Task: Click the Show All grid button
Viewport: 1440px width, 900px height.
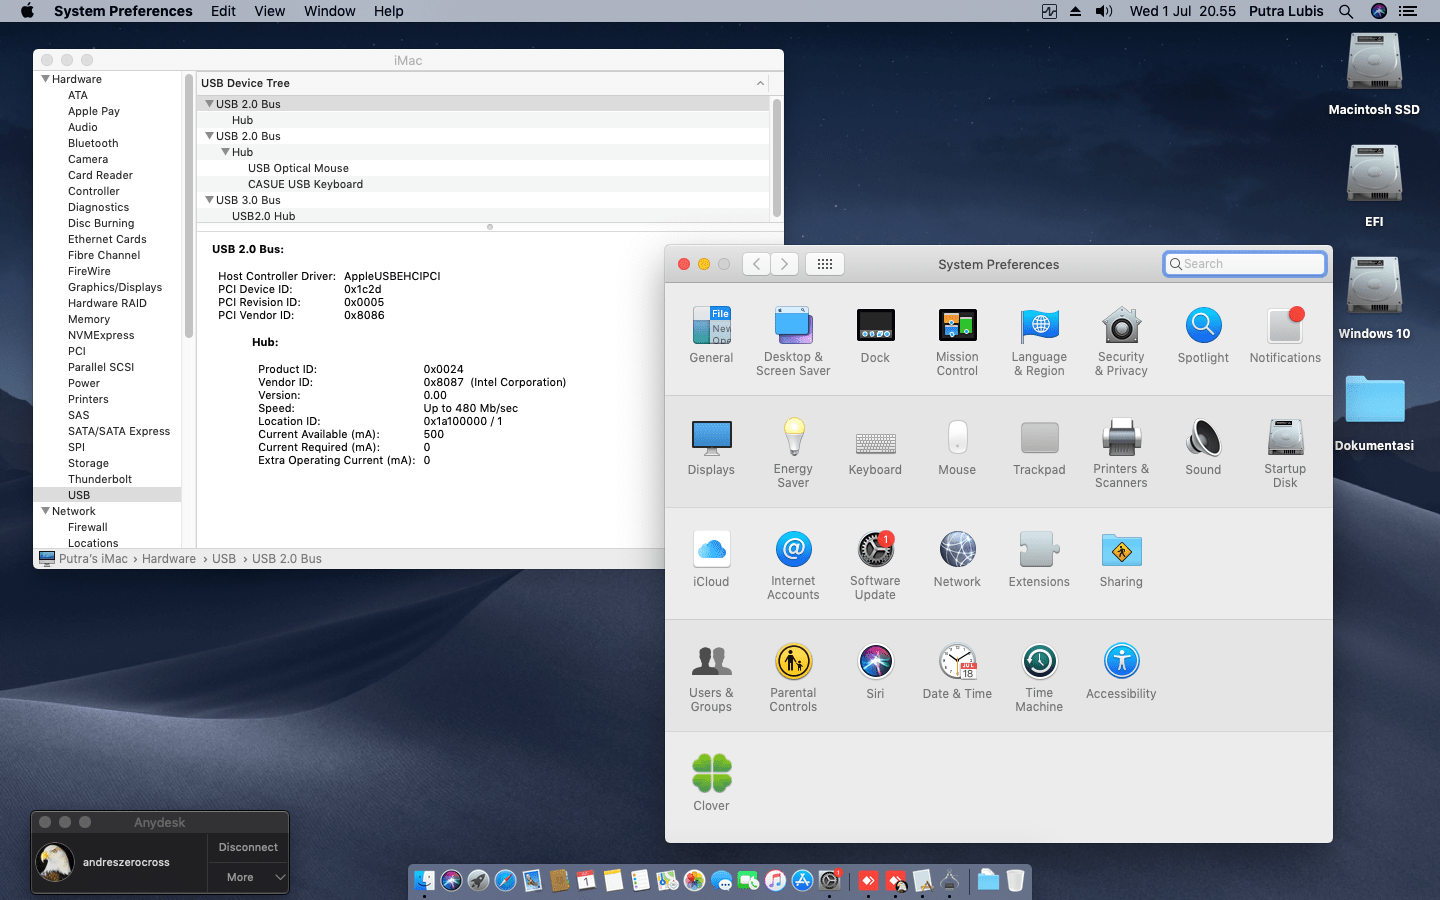Action: click(x=825, y=263)
